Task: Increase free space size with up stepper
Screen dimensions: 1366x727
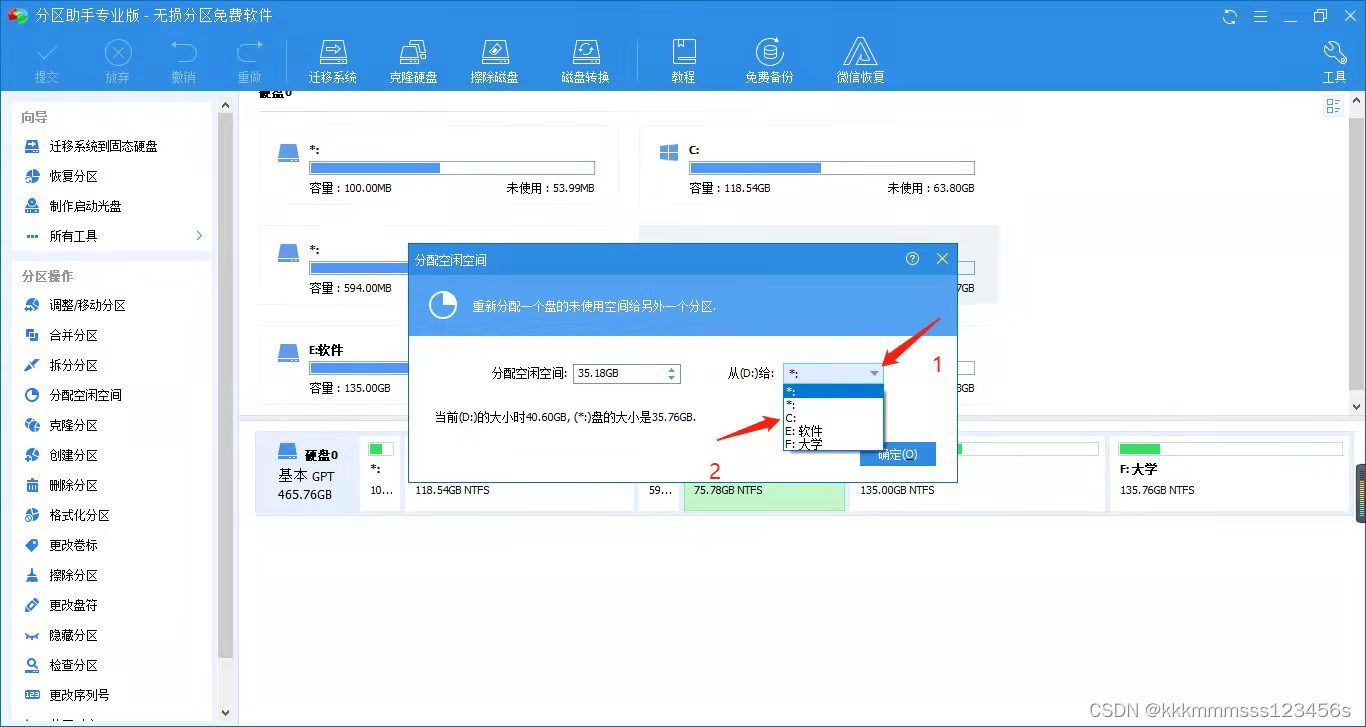Action: pyautogui.click(x=672, y=369)
